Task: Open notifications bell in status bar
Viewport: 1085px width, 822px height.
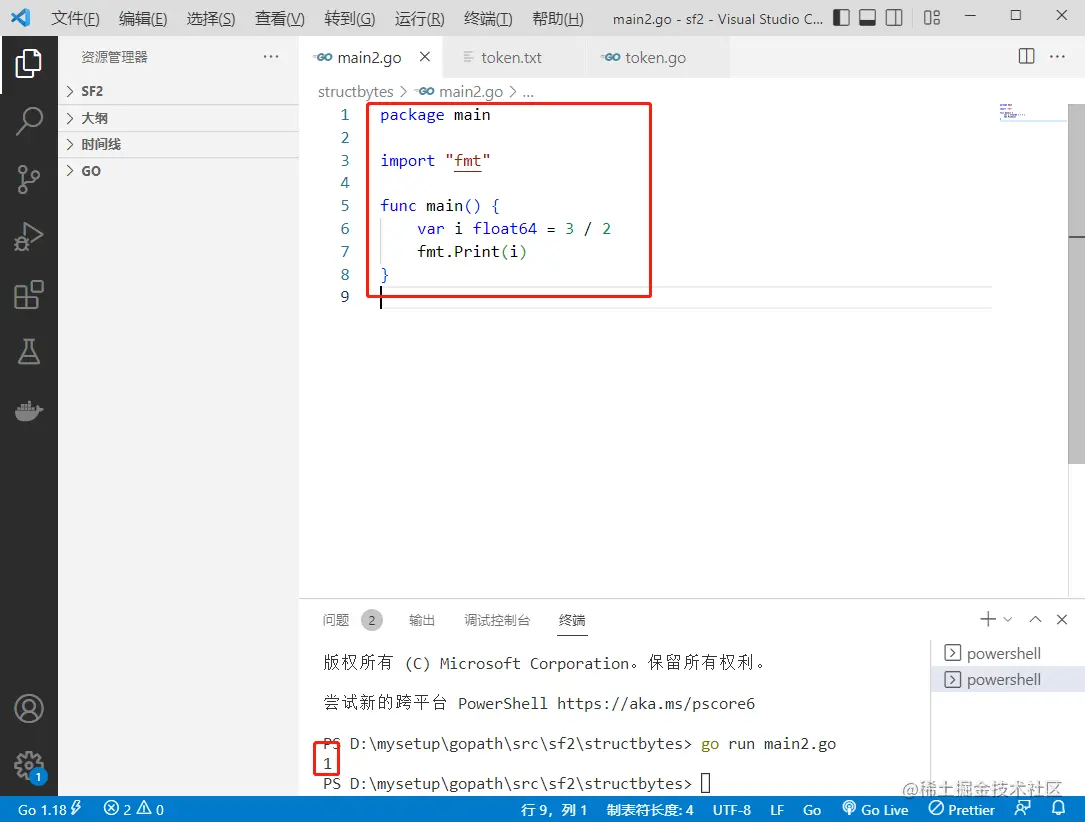Action: pyautogui.click(x=1059, y=808)
